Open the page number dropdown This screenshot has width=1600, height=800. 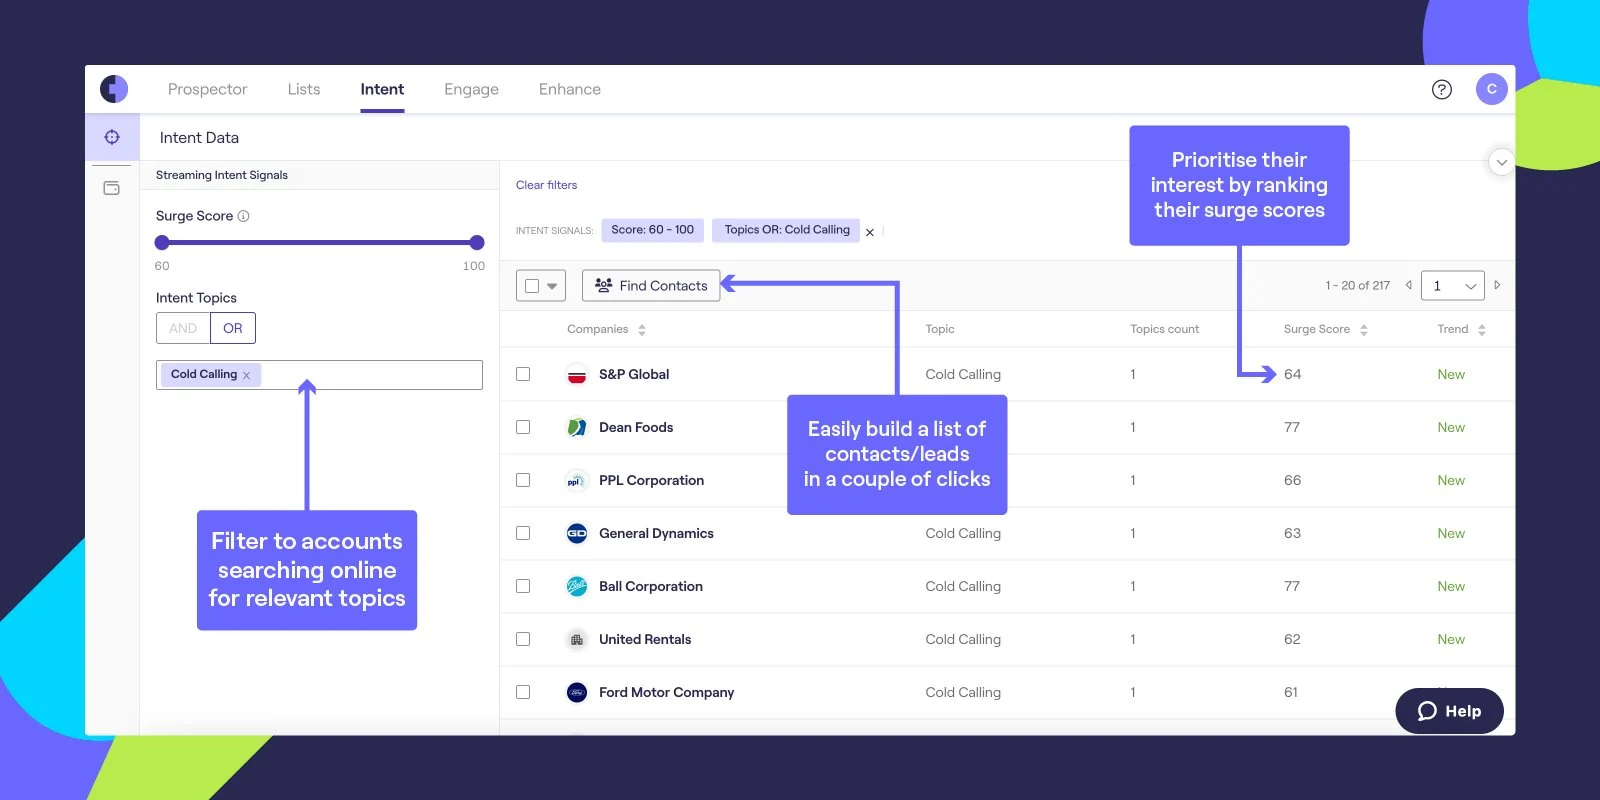(x=1453, y=286)
